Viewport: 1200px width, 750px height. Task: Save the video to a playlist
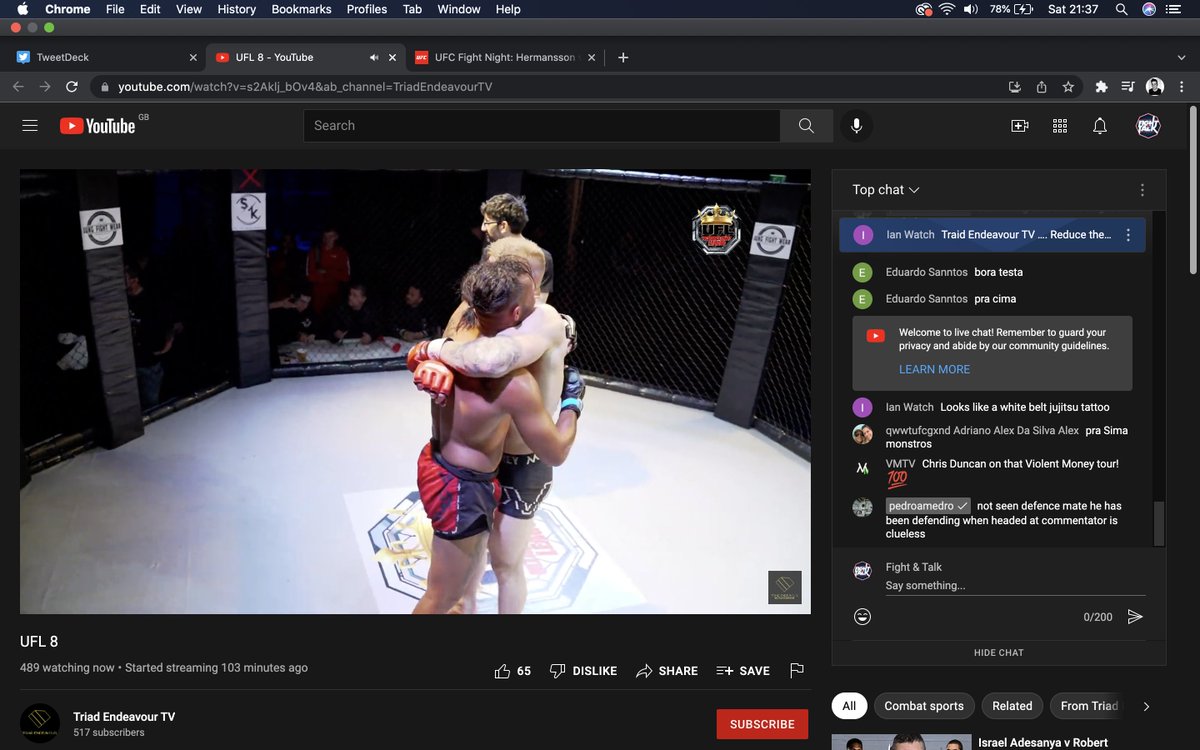[743, 671]
